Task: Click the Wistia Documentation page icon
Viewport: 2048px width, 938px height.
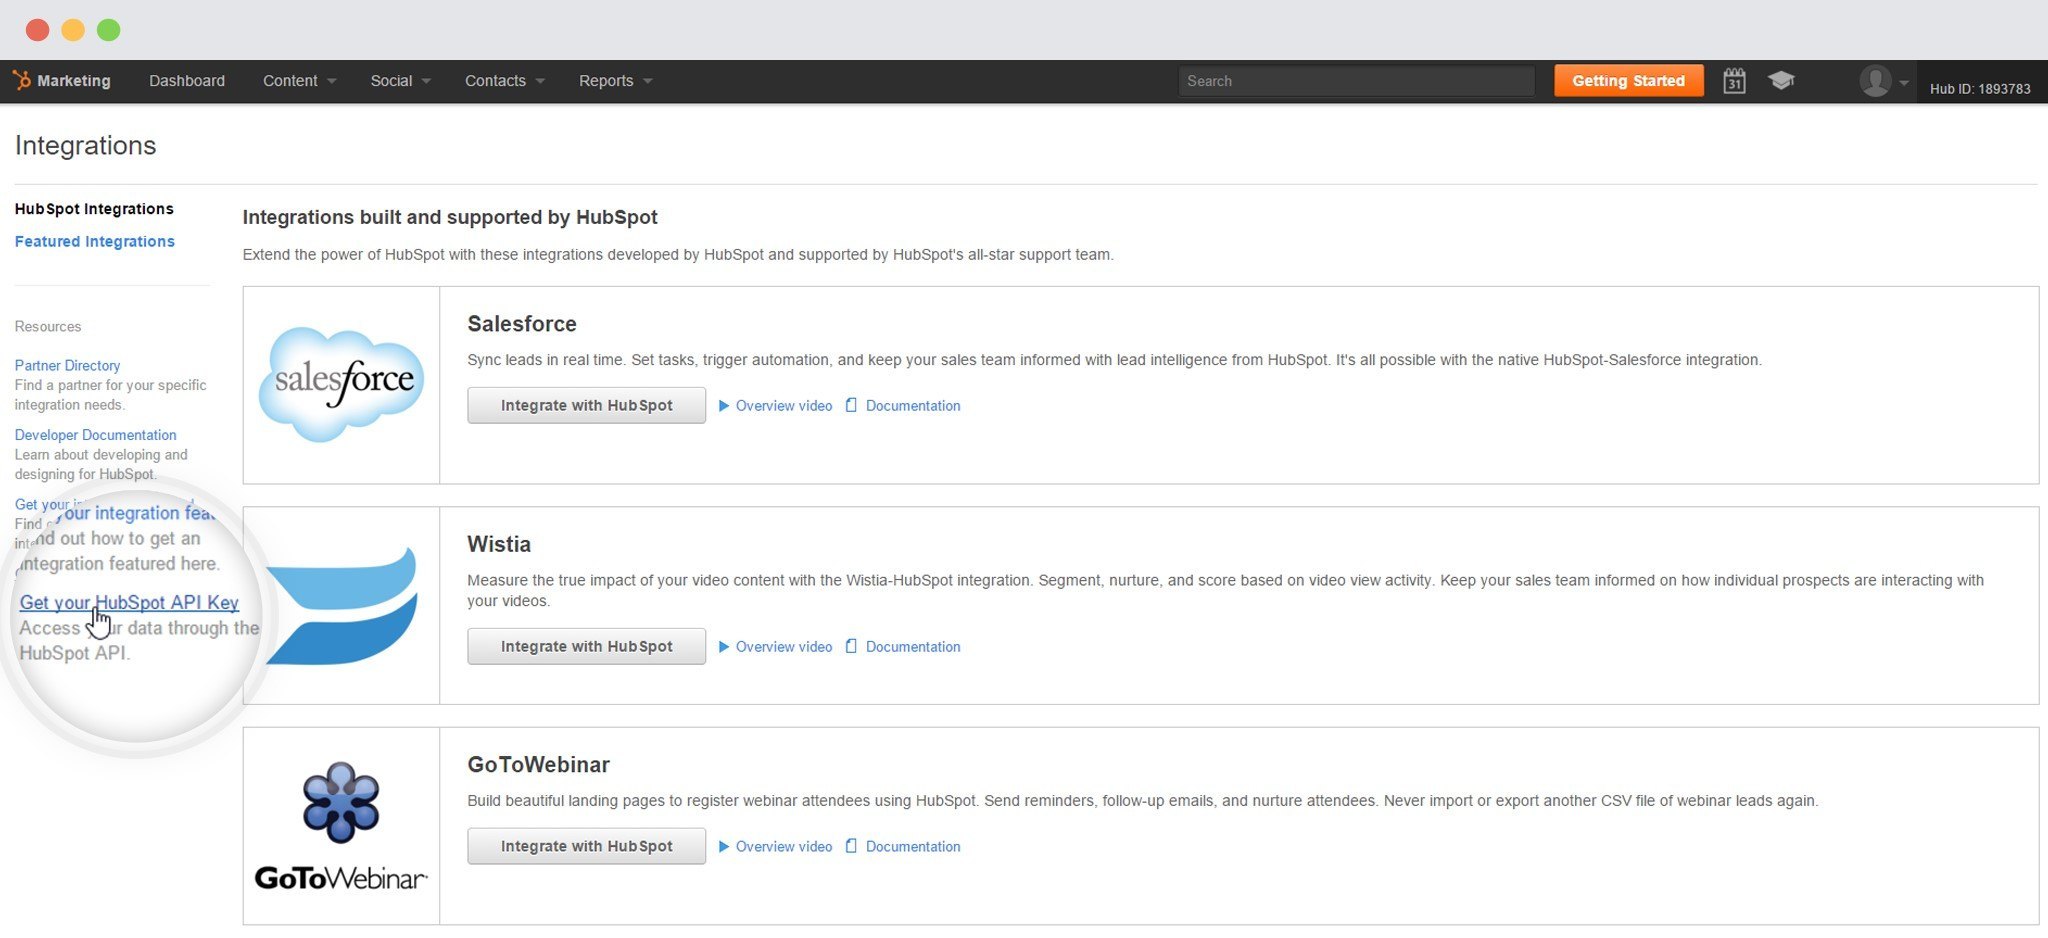Action: click(851, 646)
